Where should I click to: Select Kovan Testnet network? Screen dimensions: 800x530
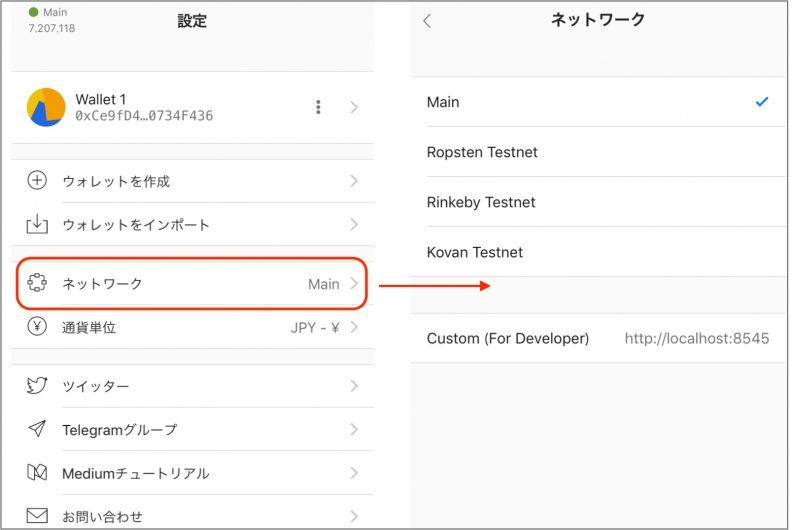pos(598,252)
